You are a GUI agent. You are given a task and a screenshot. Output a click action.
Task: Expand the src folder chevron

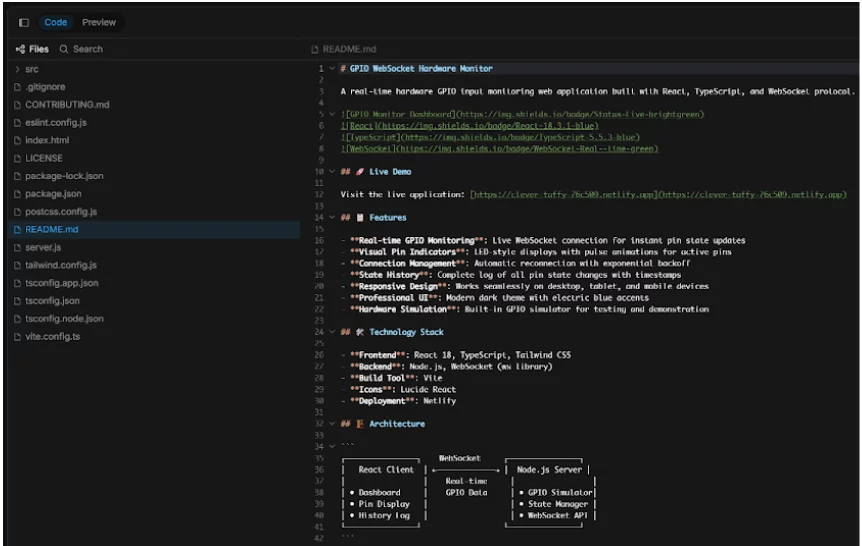click(18, 69)
